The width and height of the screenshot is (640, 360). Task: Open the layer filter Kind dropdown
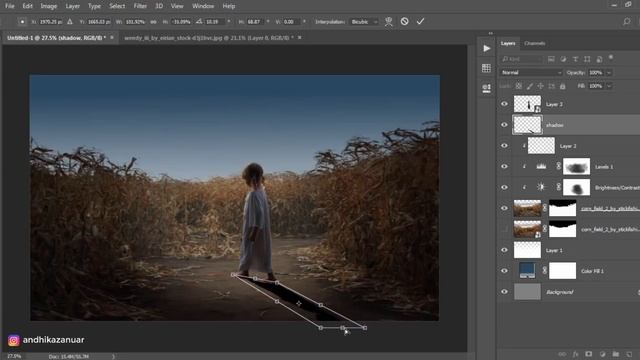[x=522, y=59]
